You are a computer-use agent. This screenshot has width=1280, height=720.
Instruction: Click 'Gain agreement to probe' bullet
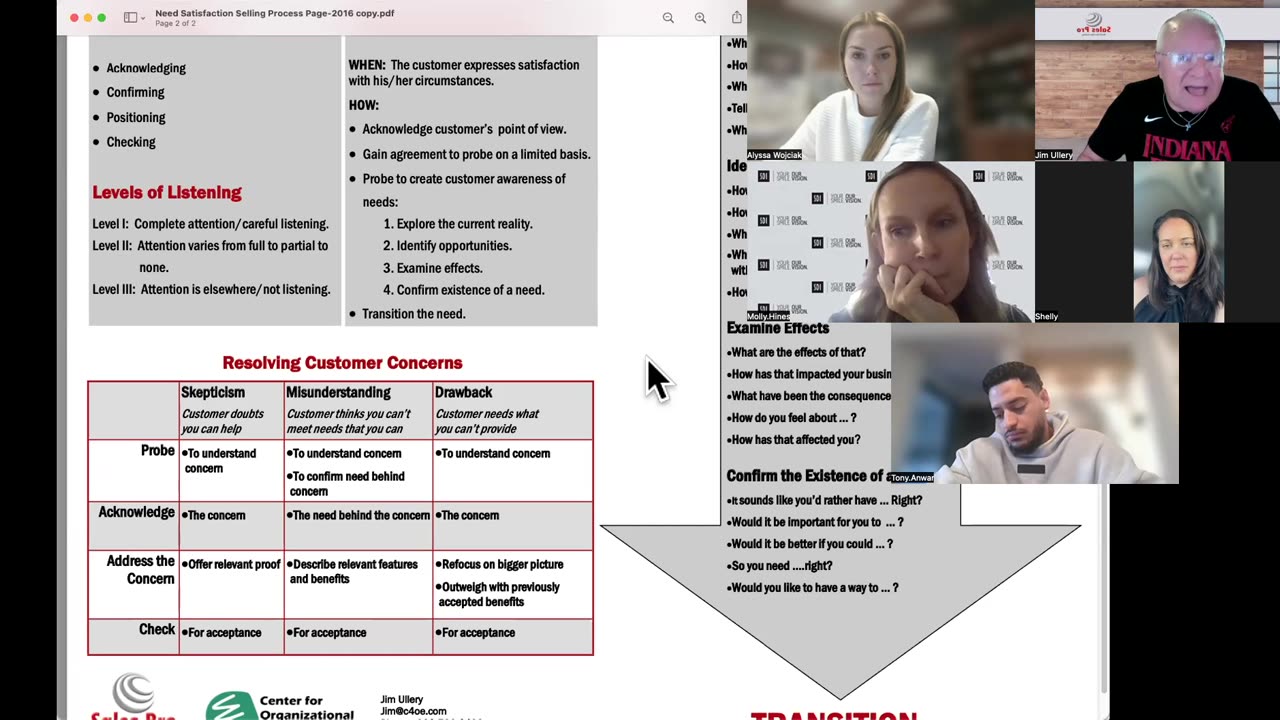pos(476,154)
